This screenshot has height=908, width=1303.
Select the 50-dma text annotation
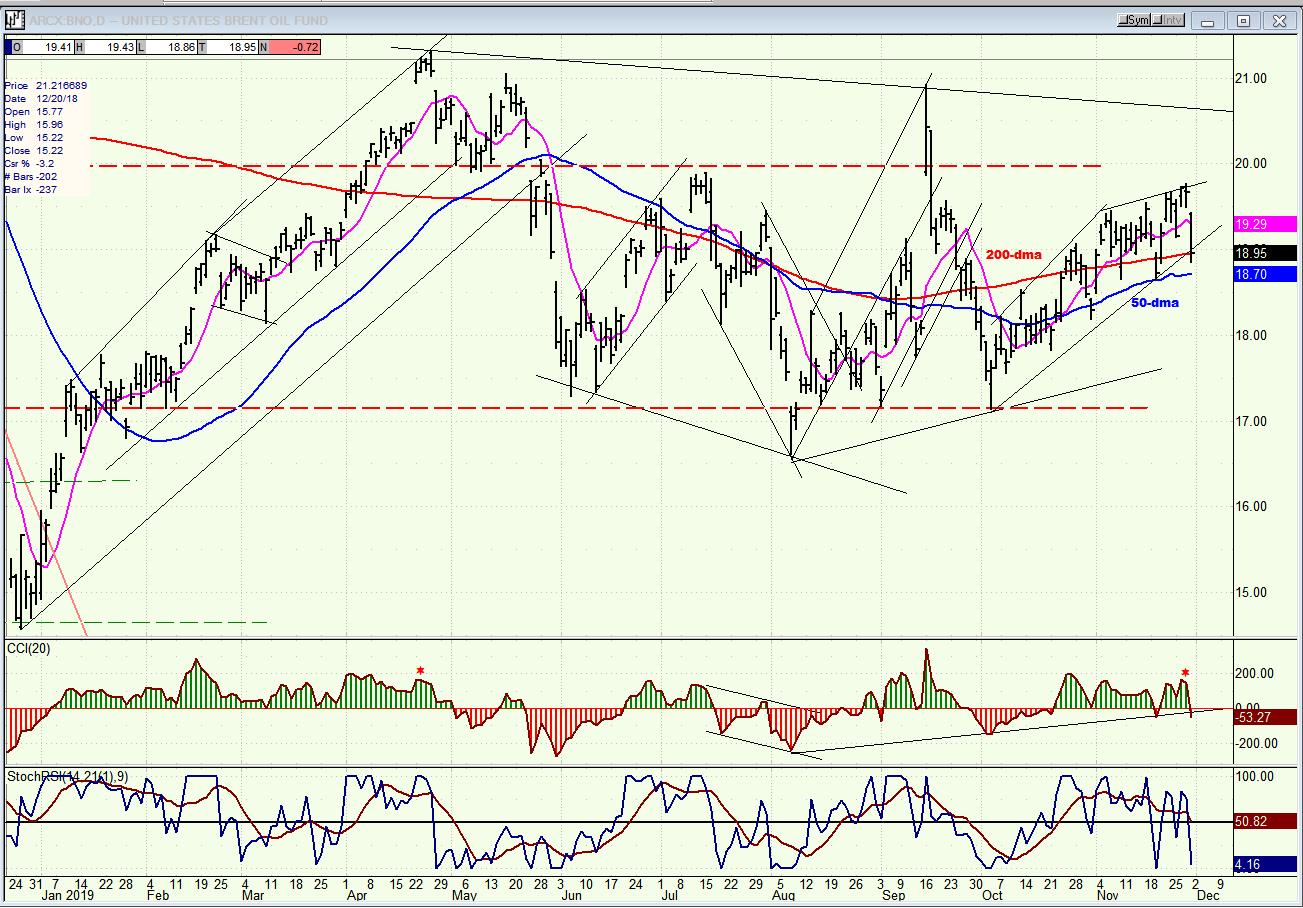1154,301
